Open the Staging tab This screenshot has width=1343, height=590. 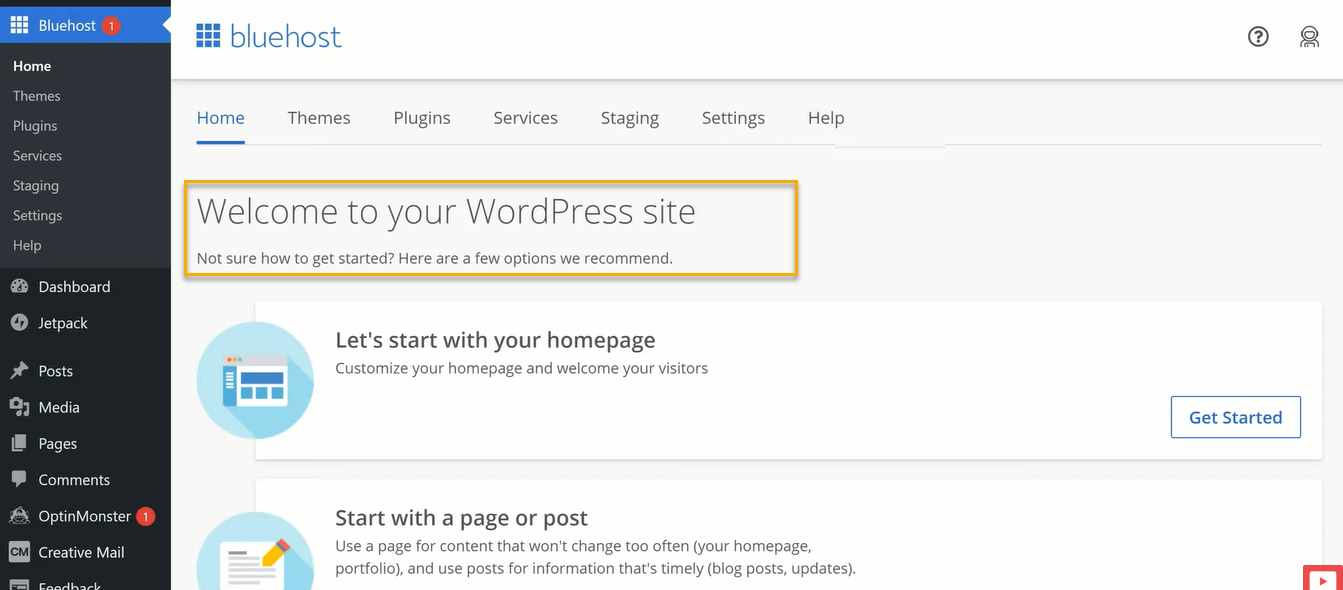[630, 118]
